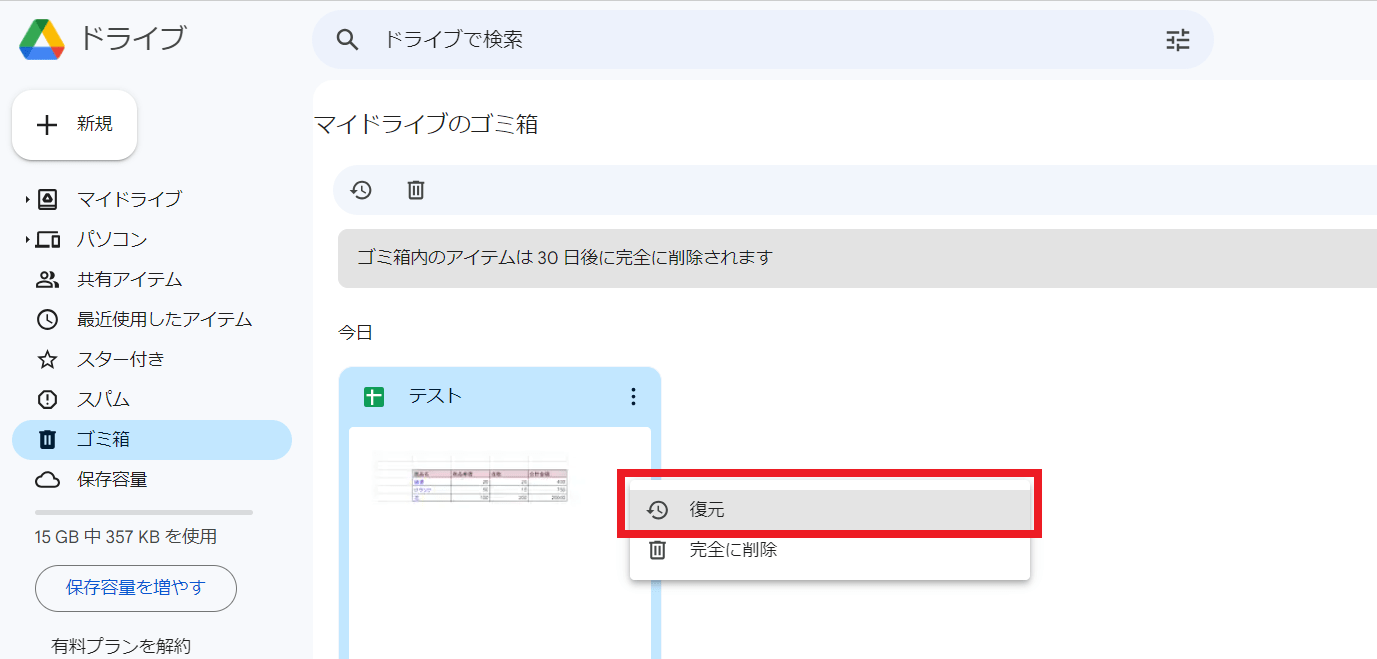The height and width of the screenshot is (659, 1377).
Task: Click the green Sheets icon on テスト
Action: pyautogui.click(x=374, y=397)
